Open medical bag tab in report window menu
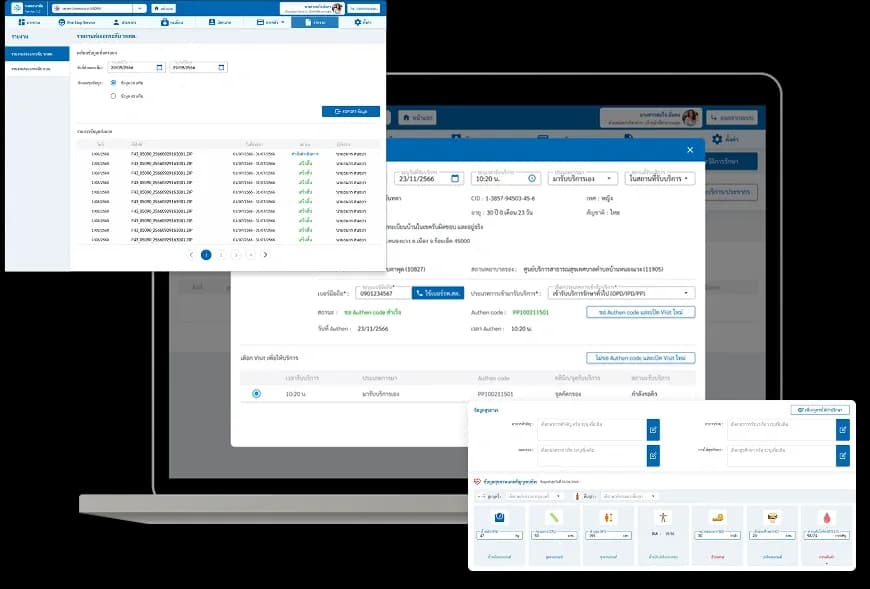Image resolution: width=870 pixels, height=589 pixels. pos(171,22)
